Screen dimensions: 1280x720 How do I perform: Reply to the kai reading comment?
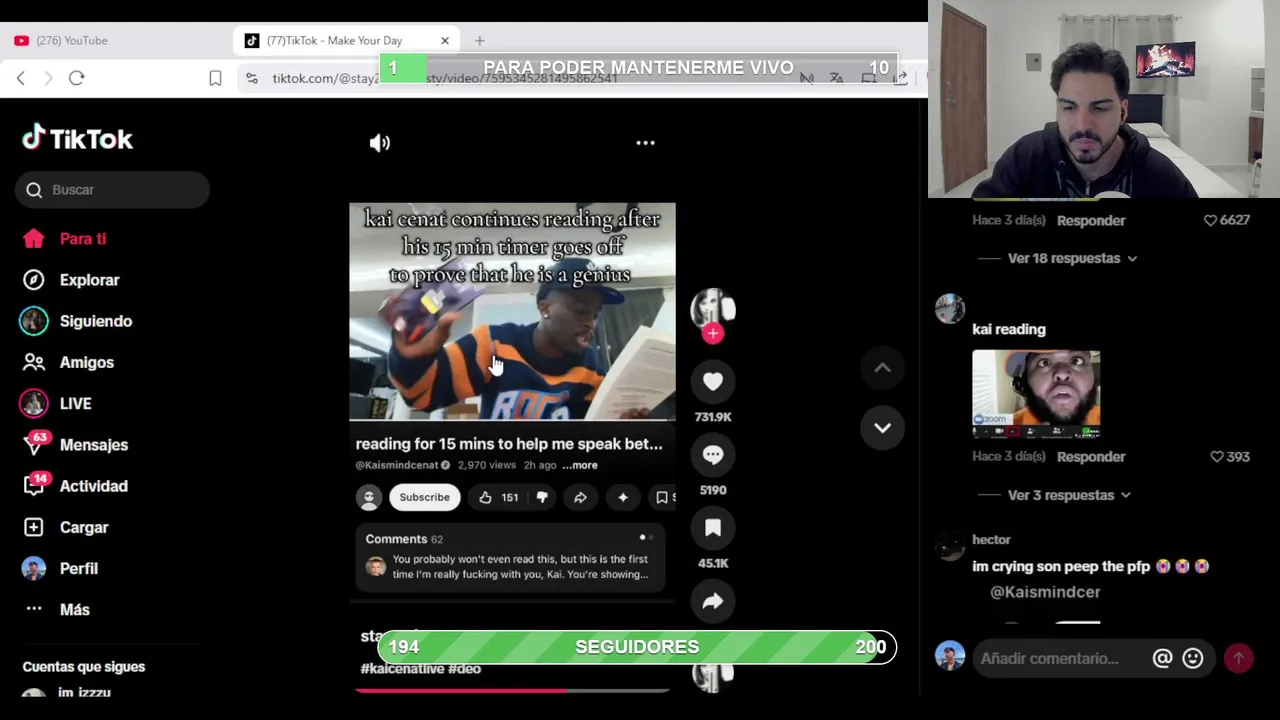[1091, 457]
